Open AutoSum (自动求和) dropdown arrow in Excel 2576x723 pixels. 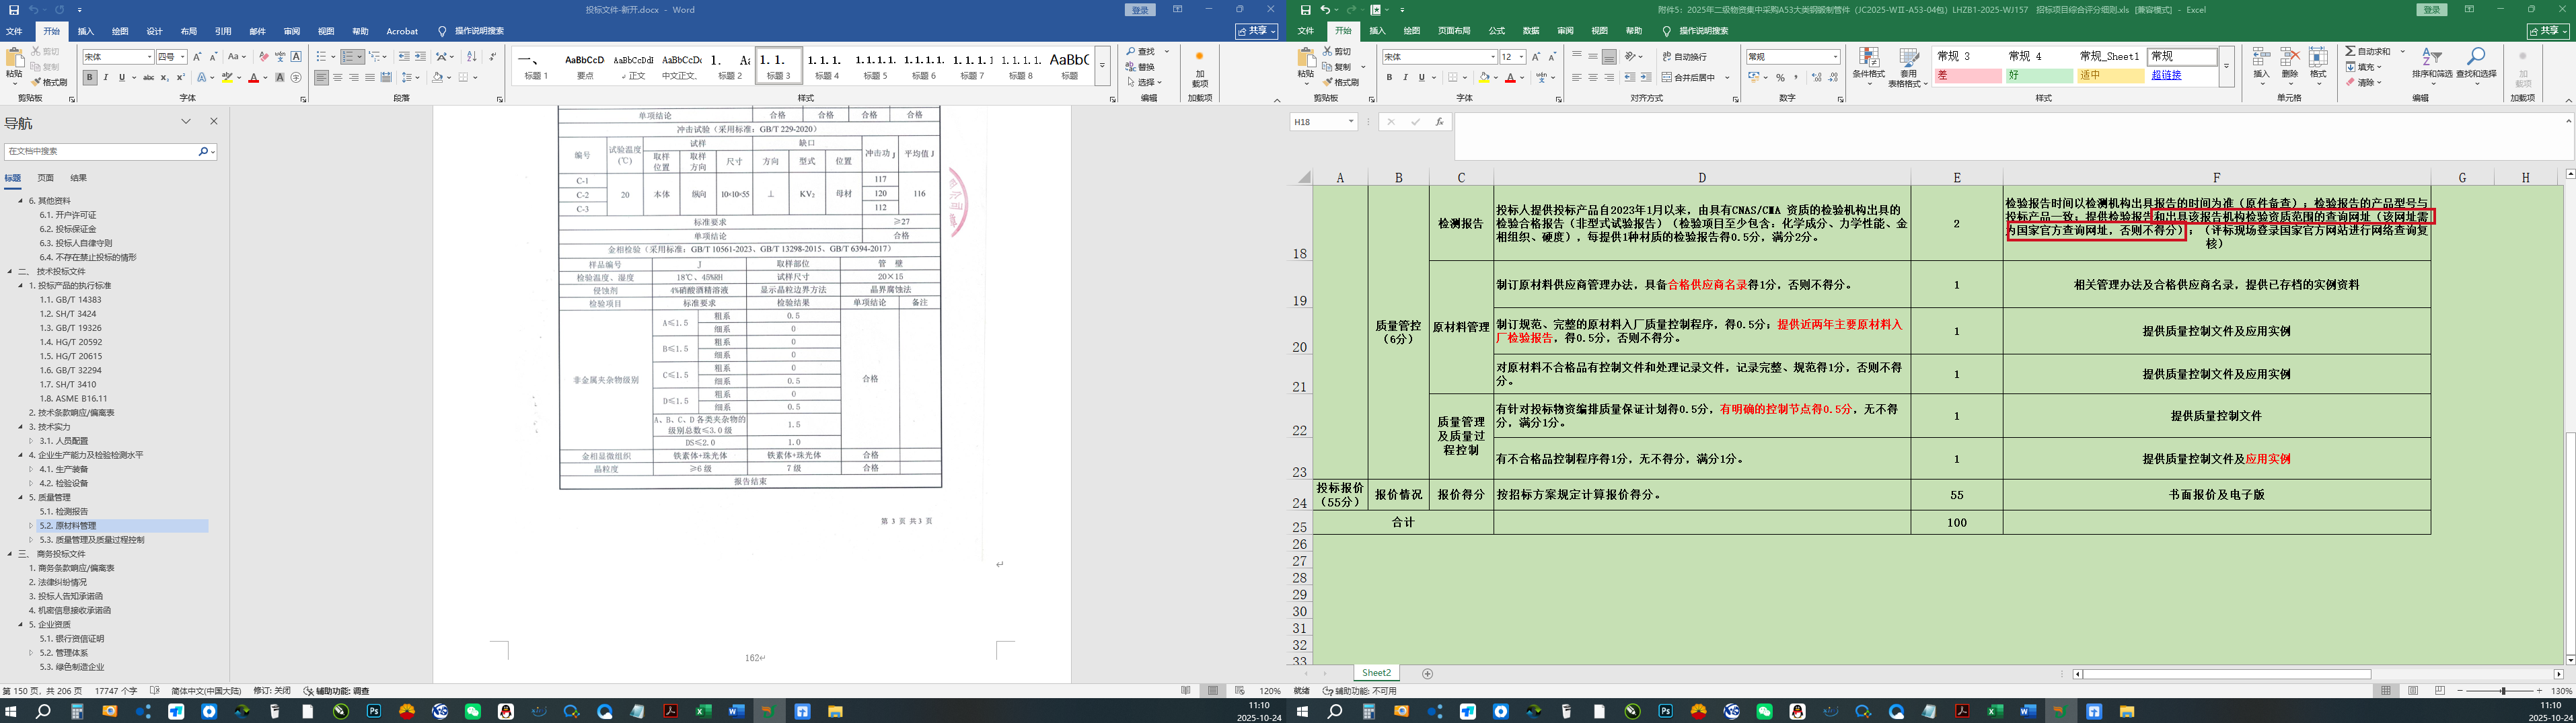(x=2402, y=51)
